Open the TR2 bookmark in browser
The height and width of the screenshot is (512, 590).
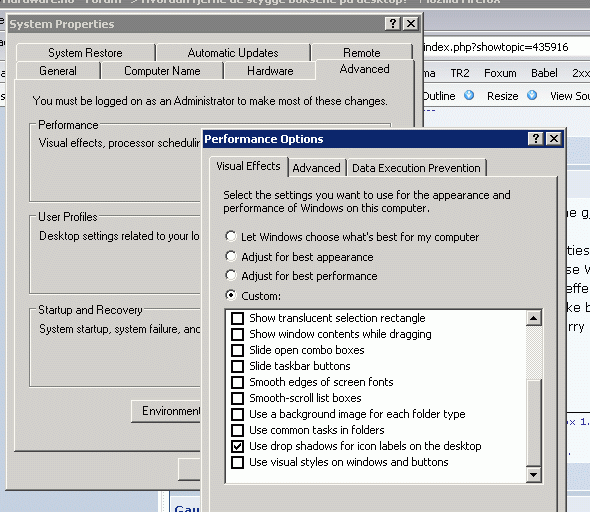460,73
